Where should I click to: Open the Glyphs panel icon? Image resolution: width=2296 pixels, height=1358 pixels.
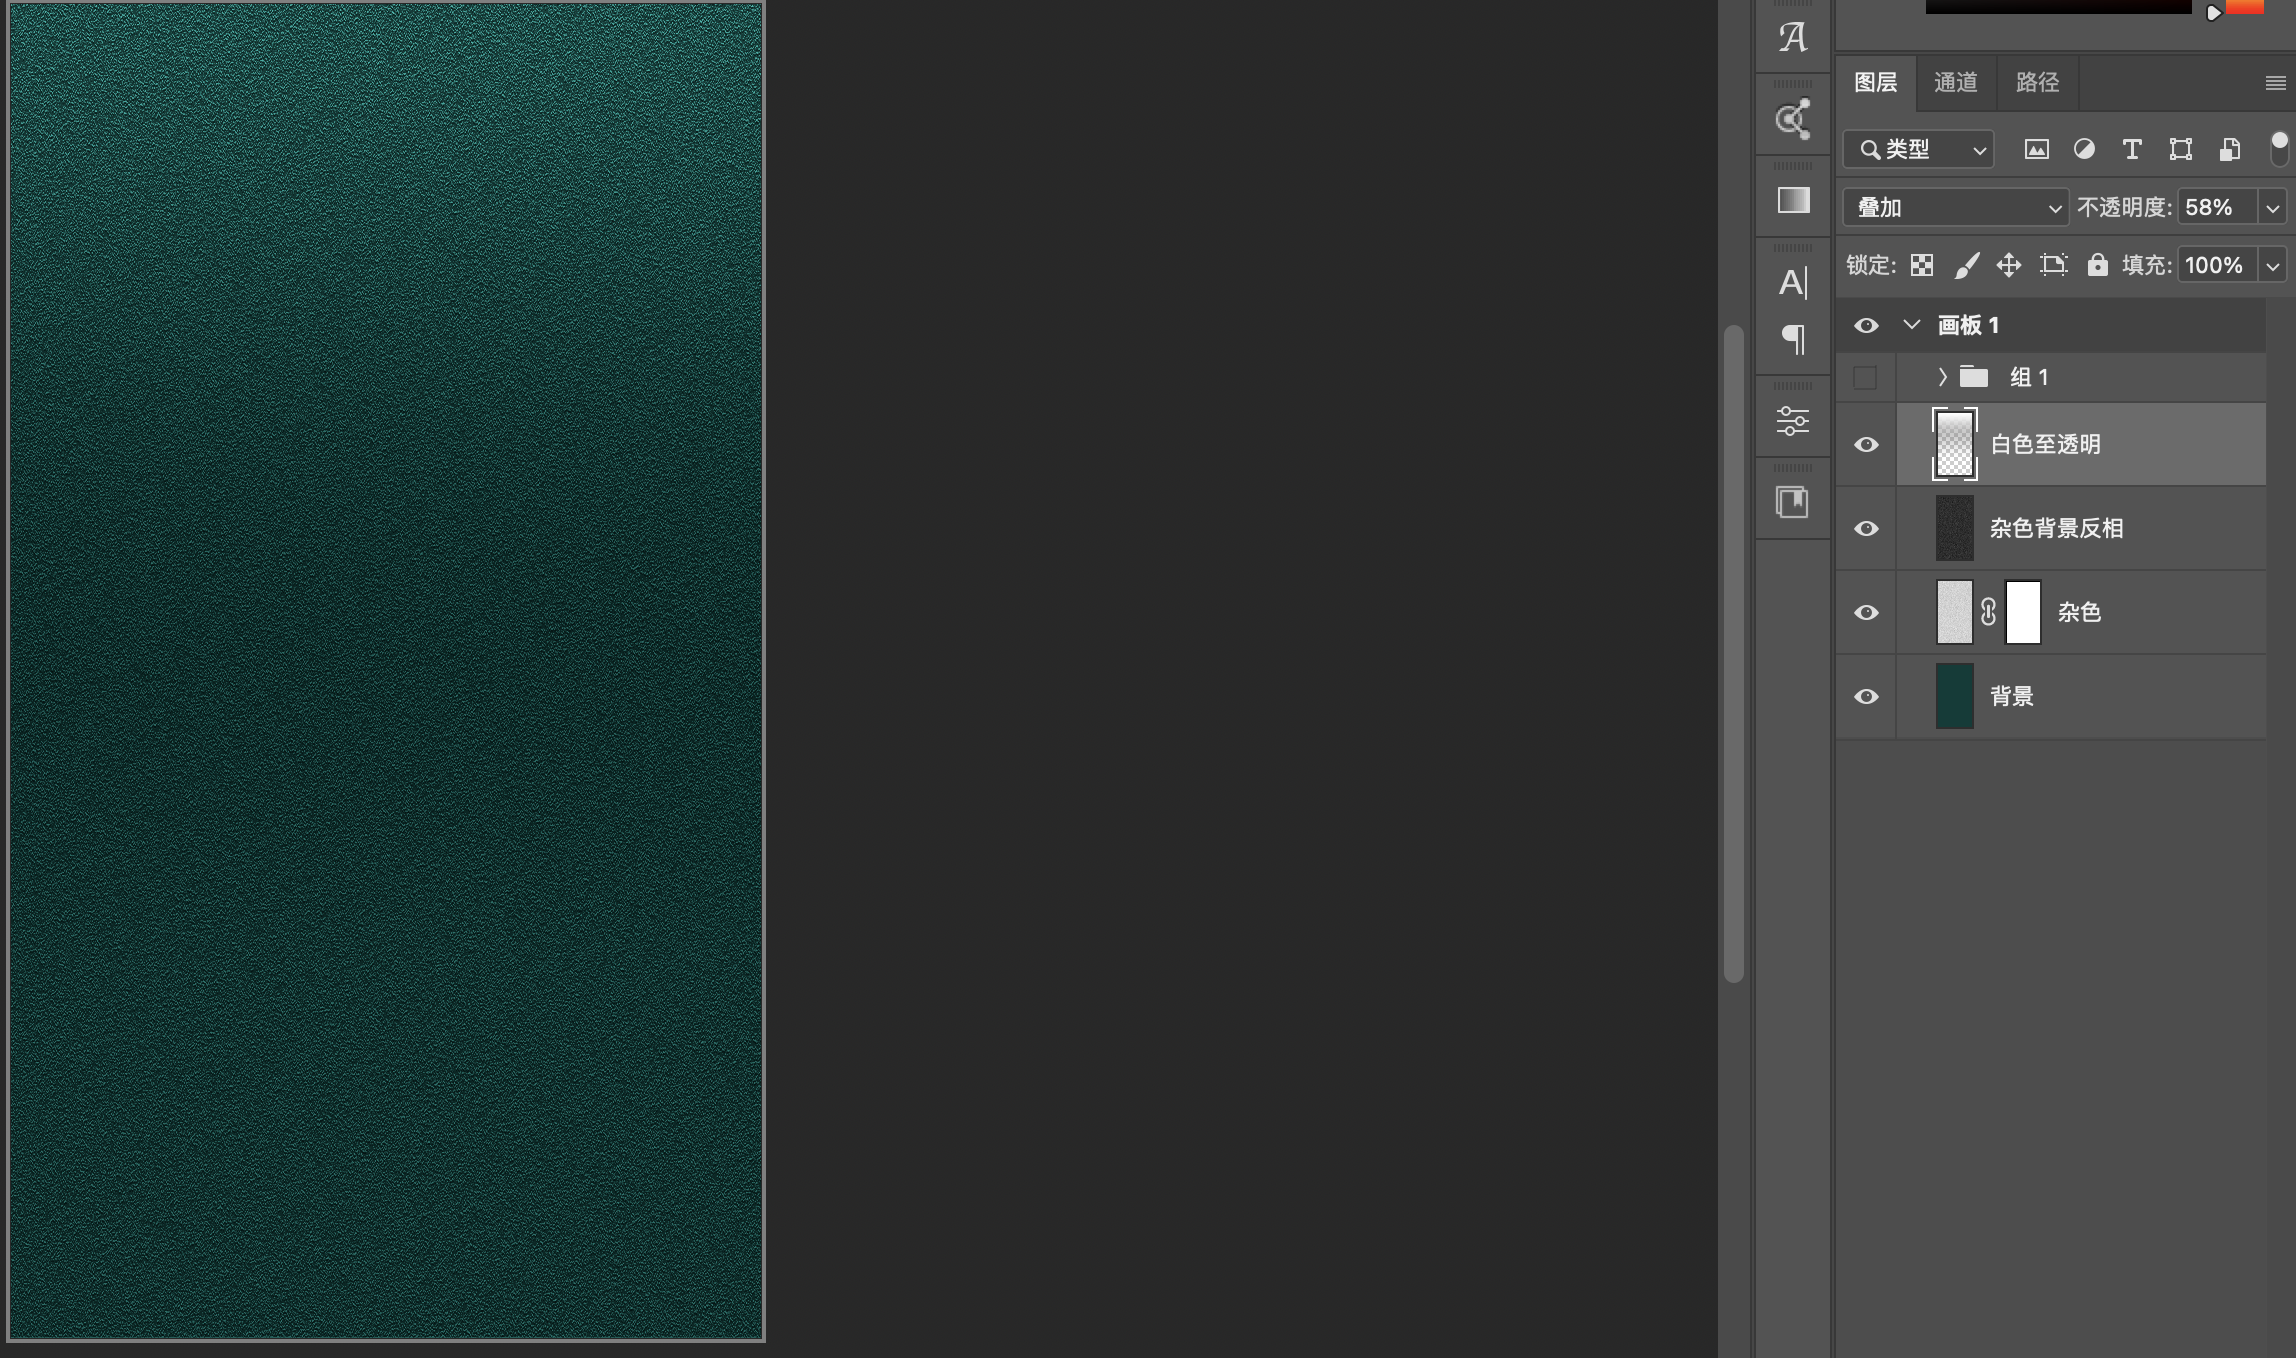pos(1793,38)
